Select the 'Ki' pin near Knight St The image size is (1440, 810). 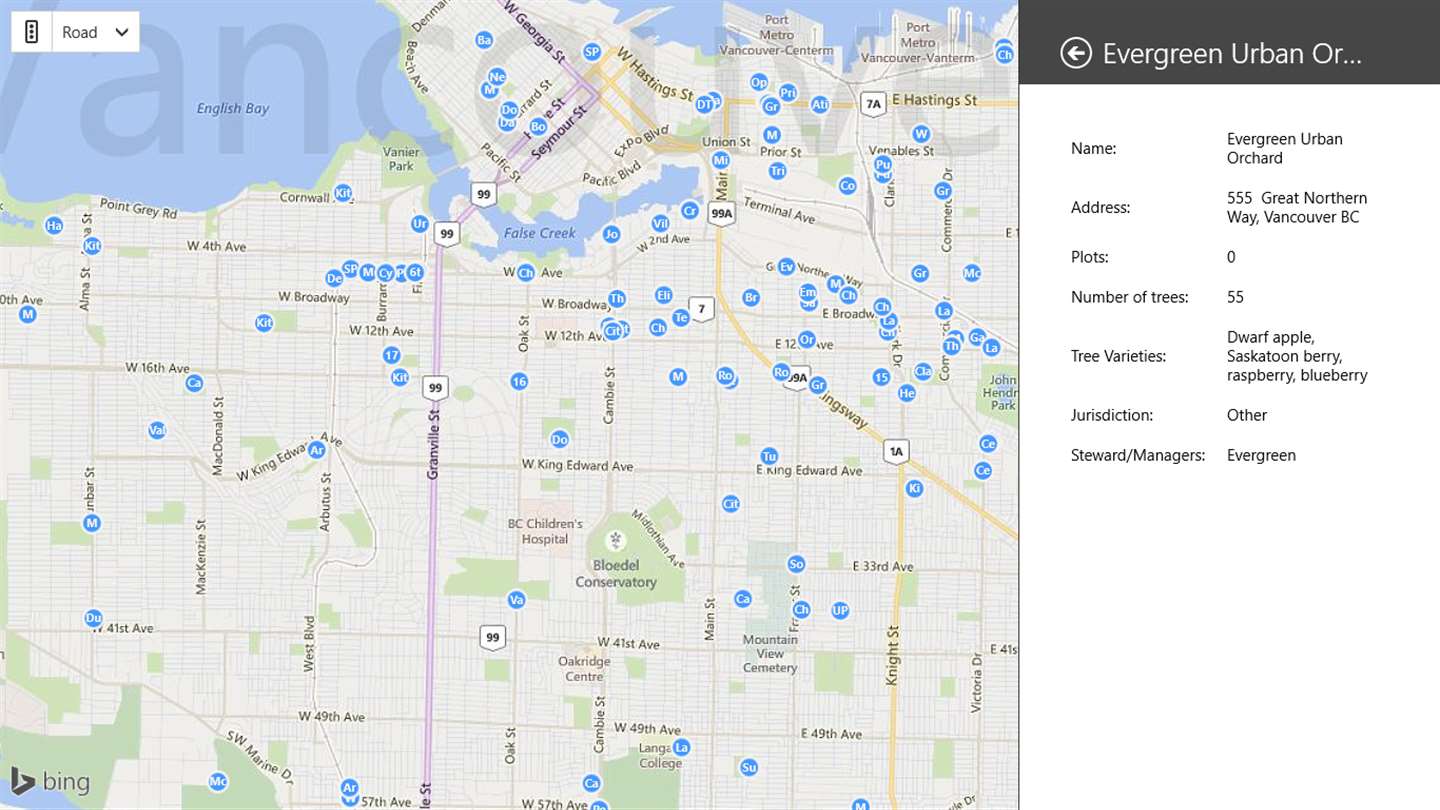(913, 488)
